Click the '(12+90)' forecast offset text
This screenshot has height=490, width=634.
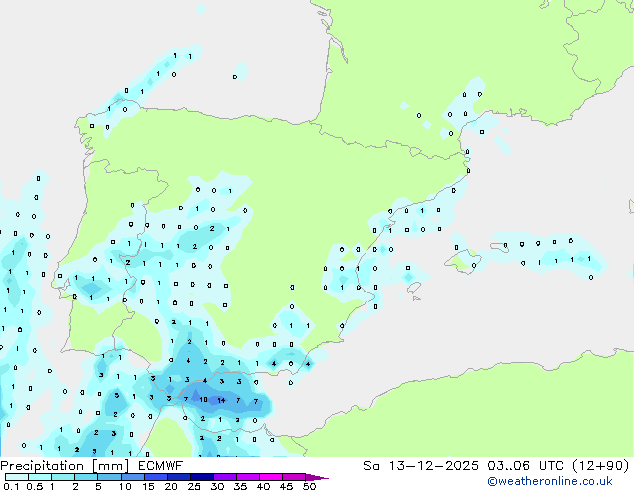(x=601, y=466)
